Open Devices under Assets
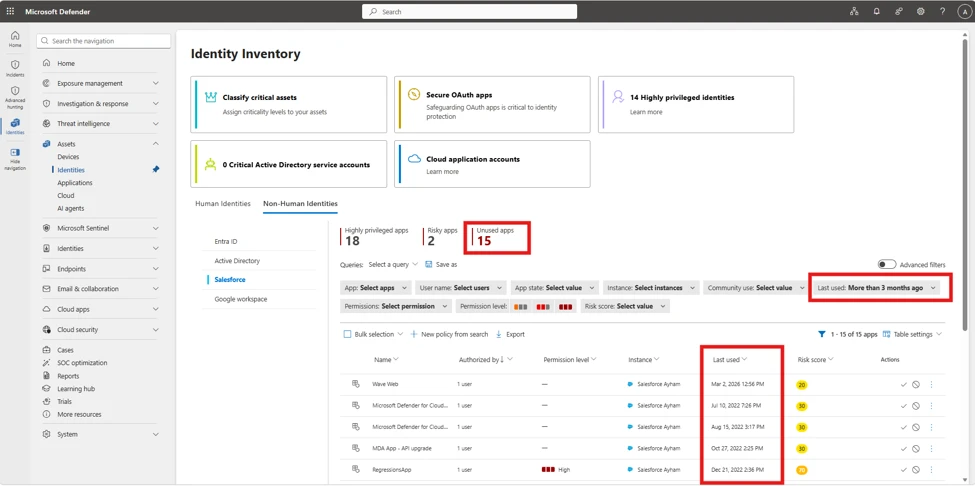The height and width of the screenshot is (486, 975). [68, 157]
